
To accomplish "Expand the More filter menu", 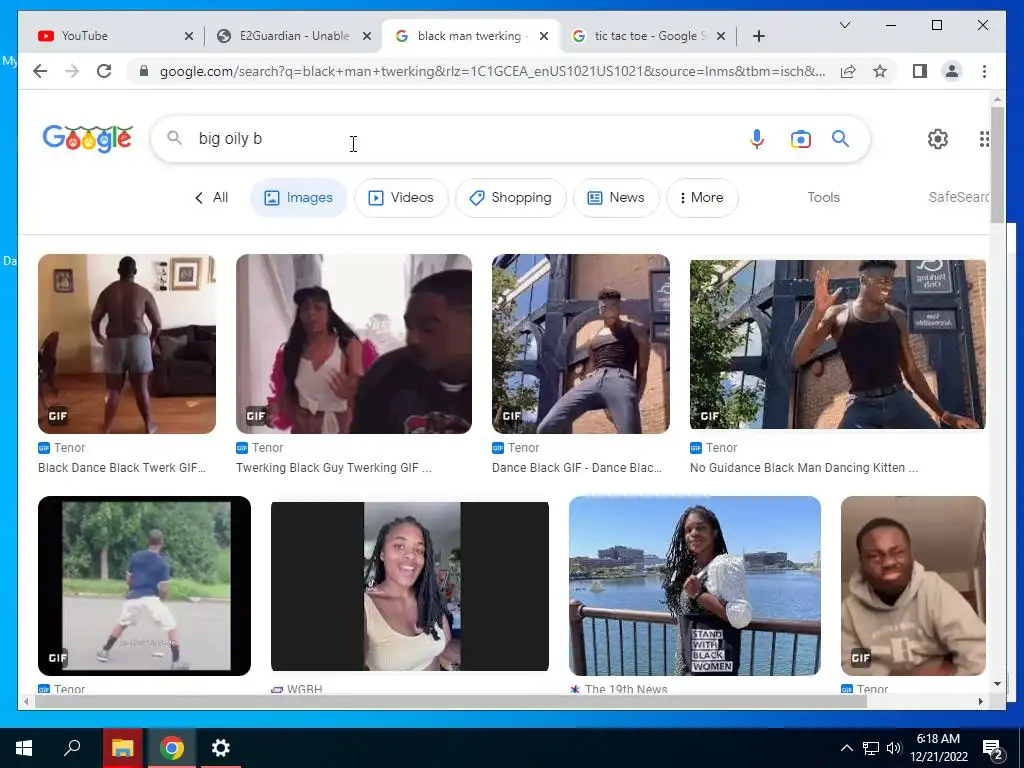I will 702,197.
